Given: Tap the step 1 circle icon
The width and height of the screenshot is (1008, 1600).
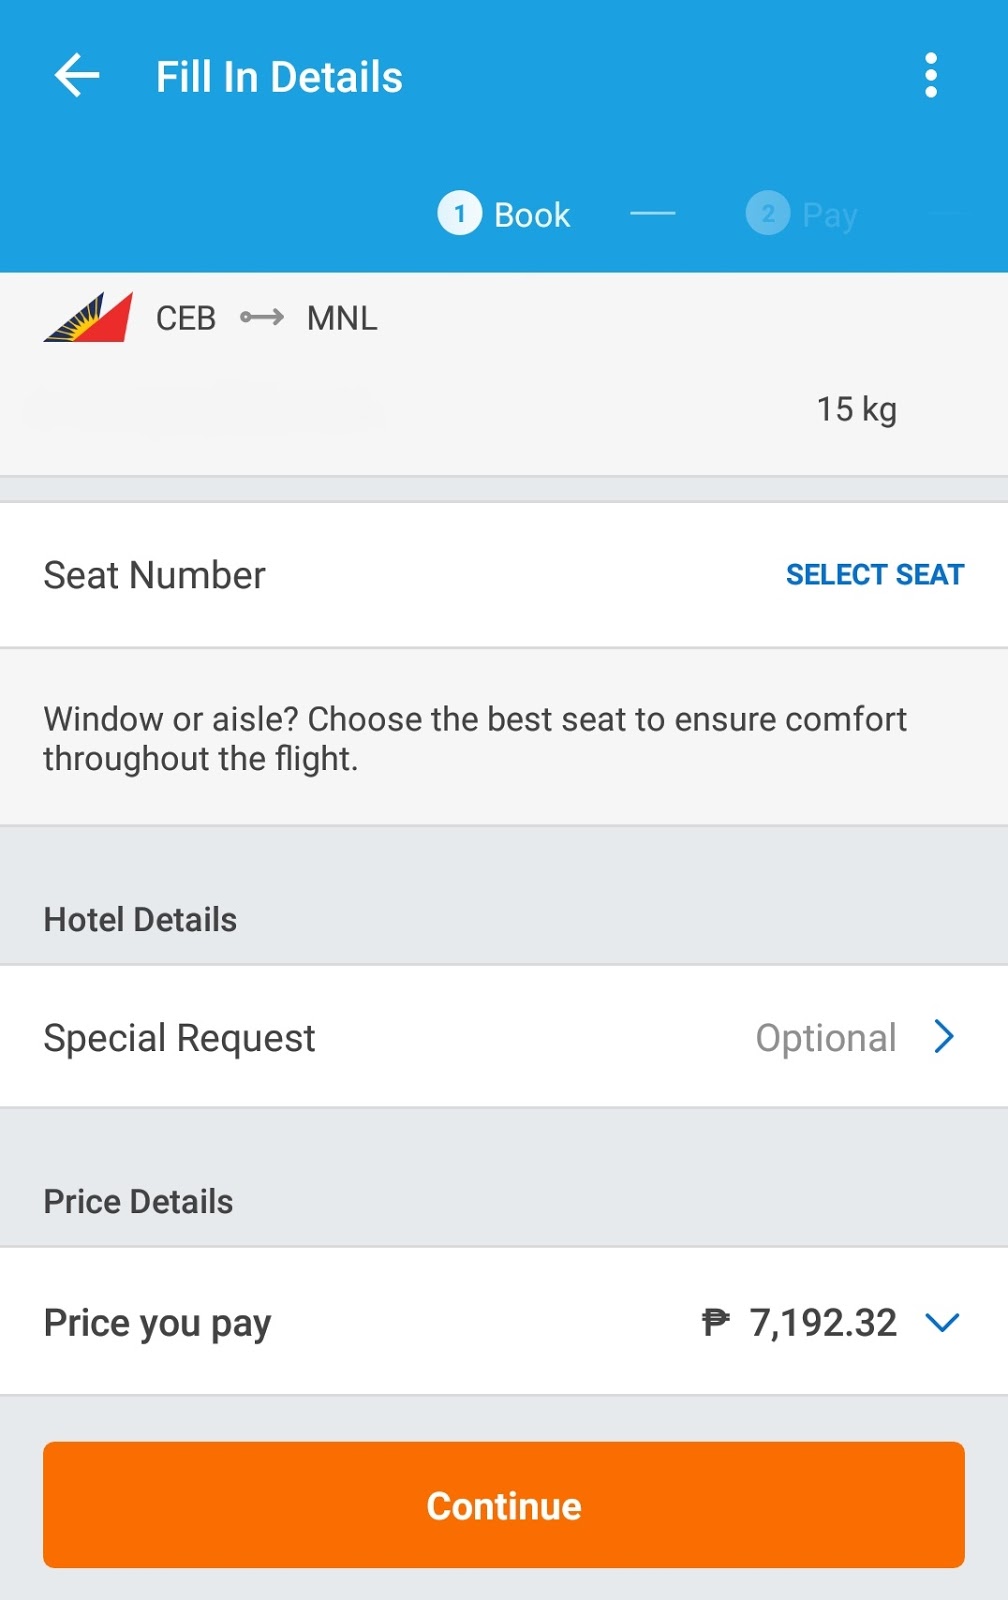Looking at the screenshot, I should (x=460, y=214).
